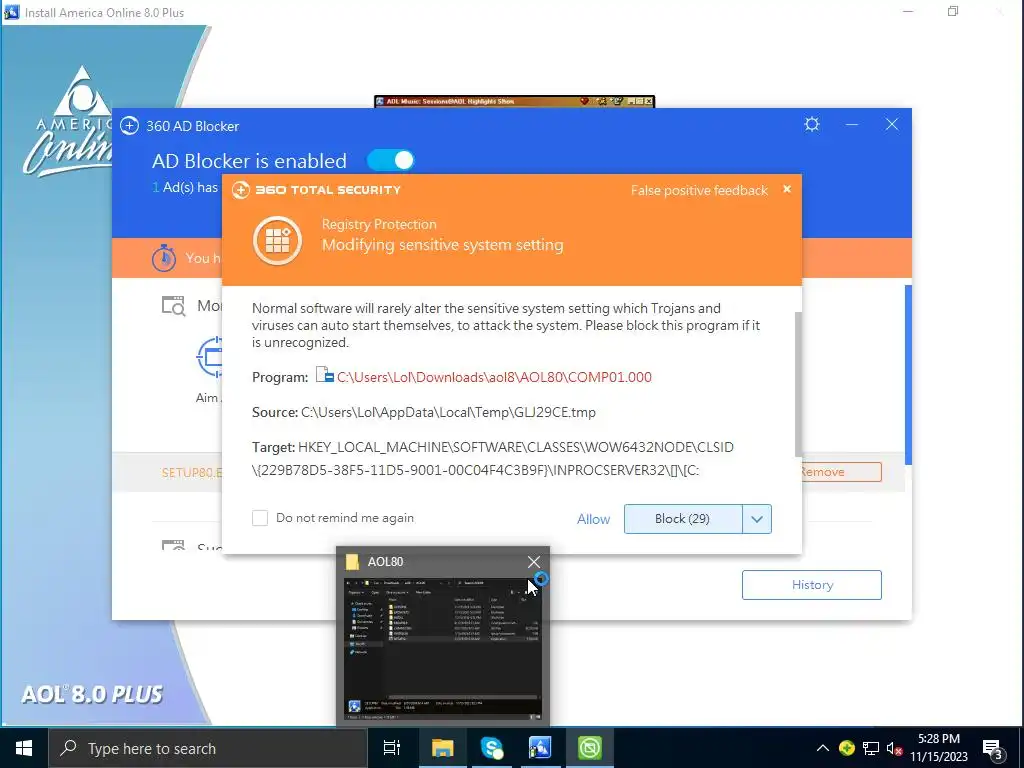Open the Windows Start menu

pyautogui.click(x=24, y=748)
